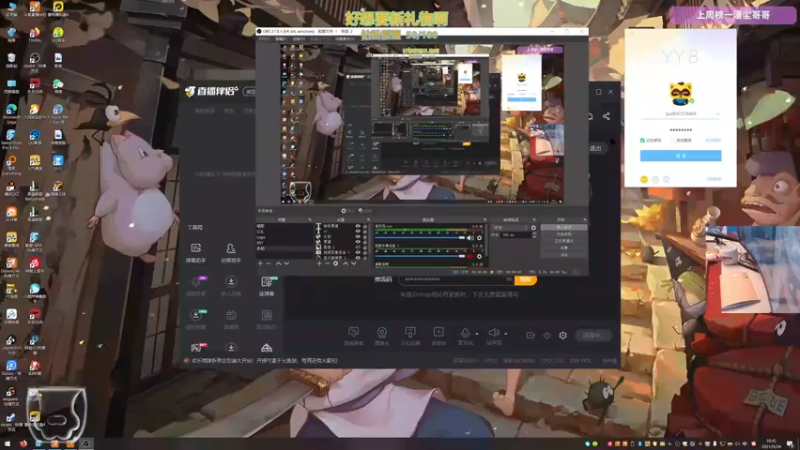Move the selected source down in OBS
The image size is (800, 450).
pyautogui.click(x=354, y=263)
